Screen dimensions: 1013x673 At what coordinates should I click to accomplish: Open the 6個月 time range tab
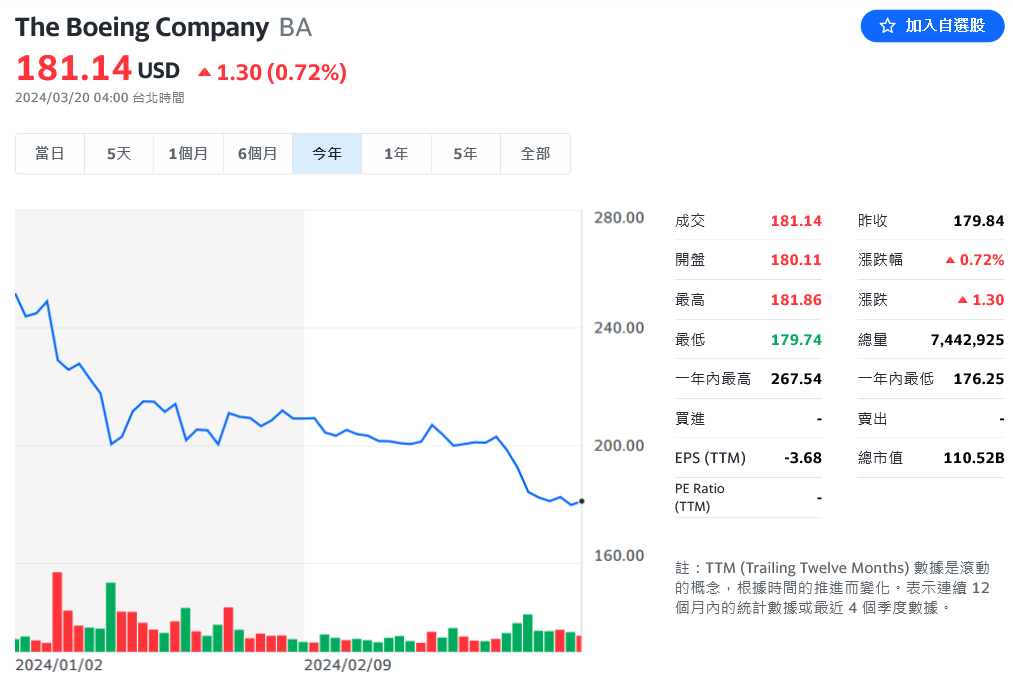(258, 154)
